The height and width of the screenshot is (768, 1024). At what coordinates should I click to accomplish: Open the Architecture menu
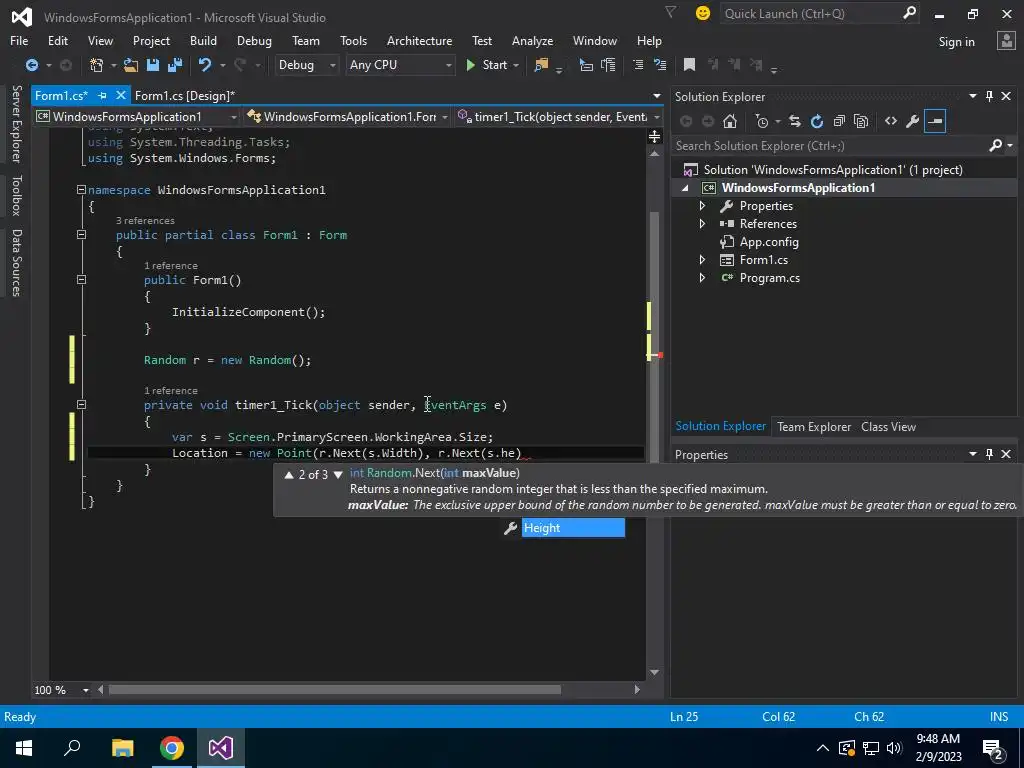pyautogui.click(x=419, y=40)
